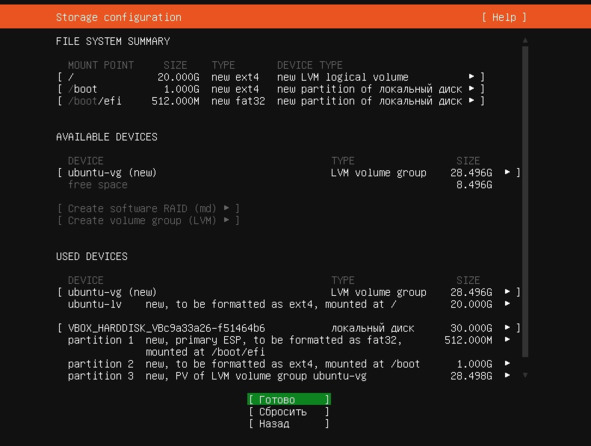Click the scrollbar down arrow
Viewport: 591px width, 446px height.
tap(525, 375)
